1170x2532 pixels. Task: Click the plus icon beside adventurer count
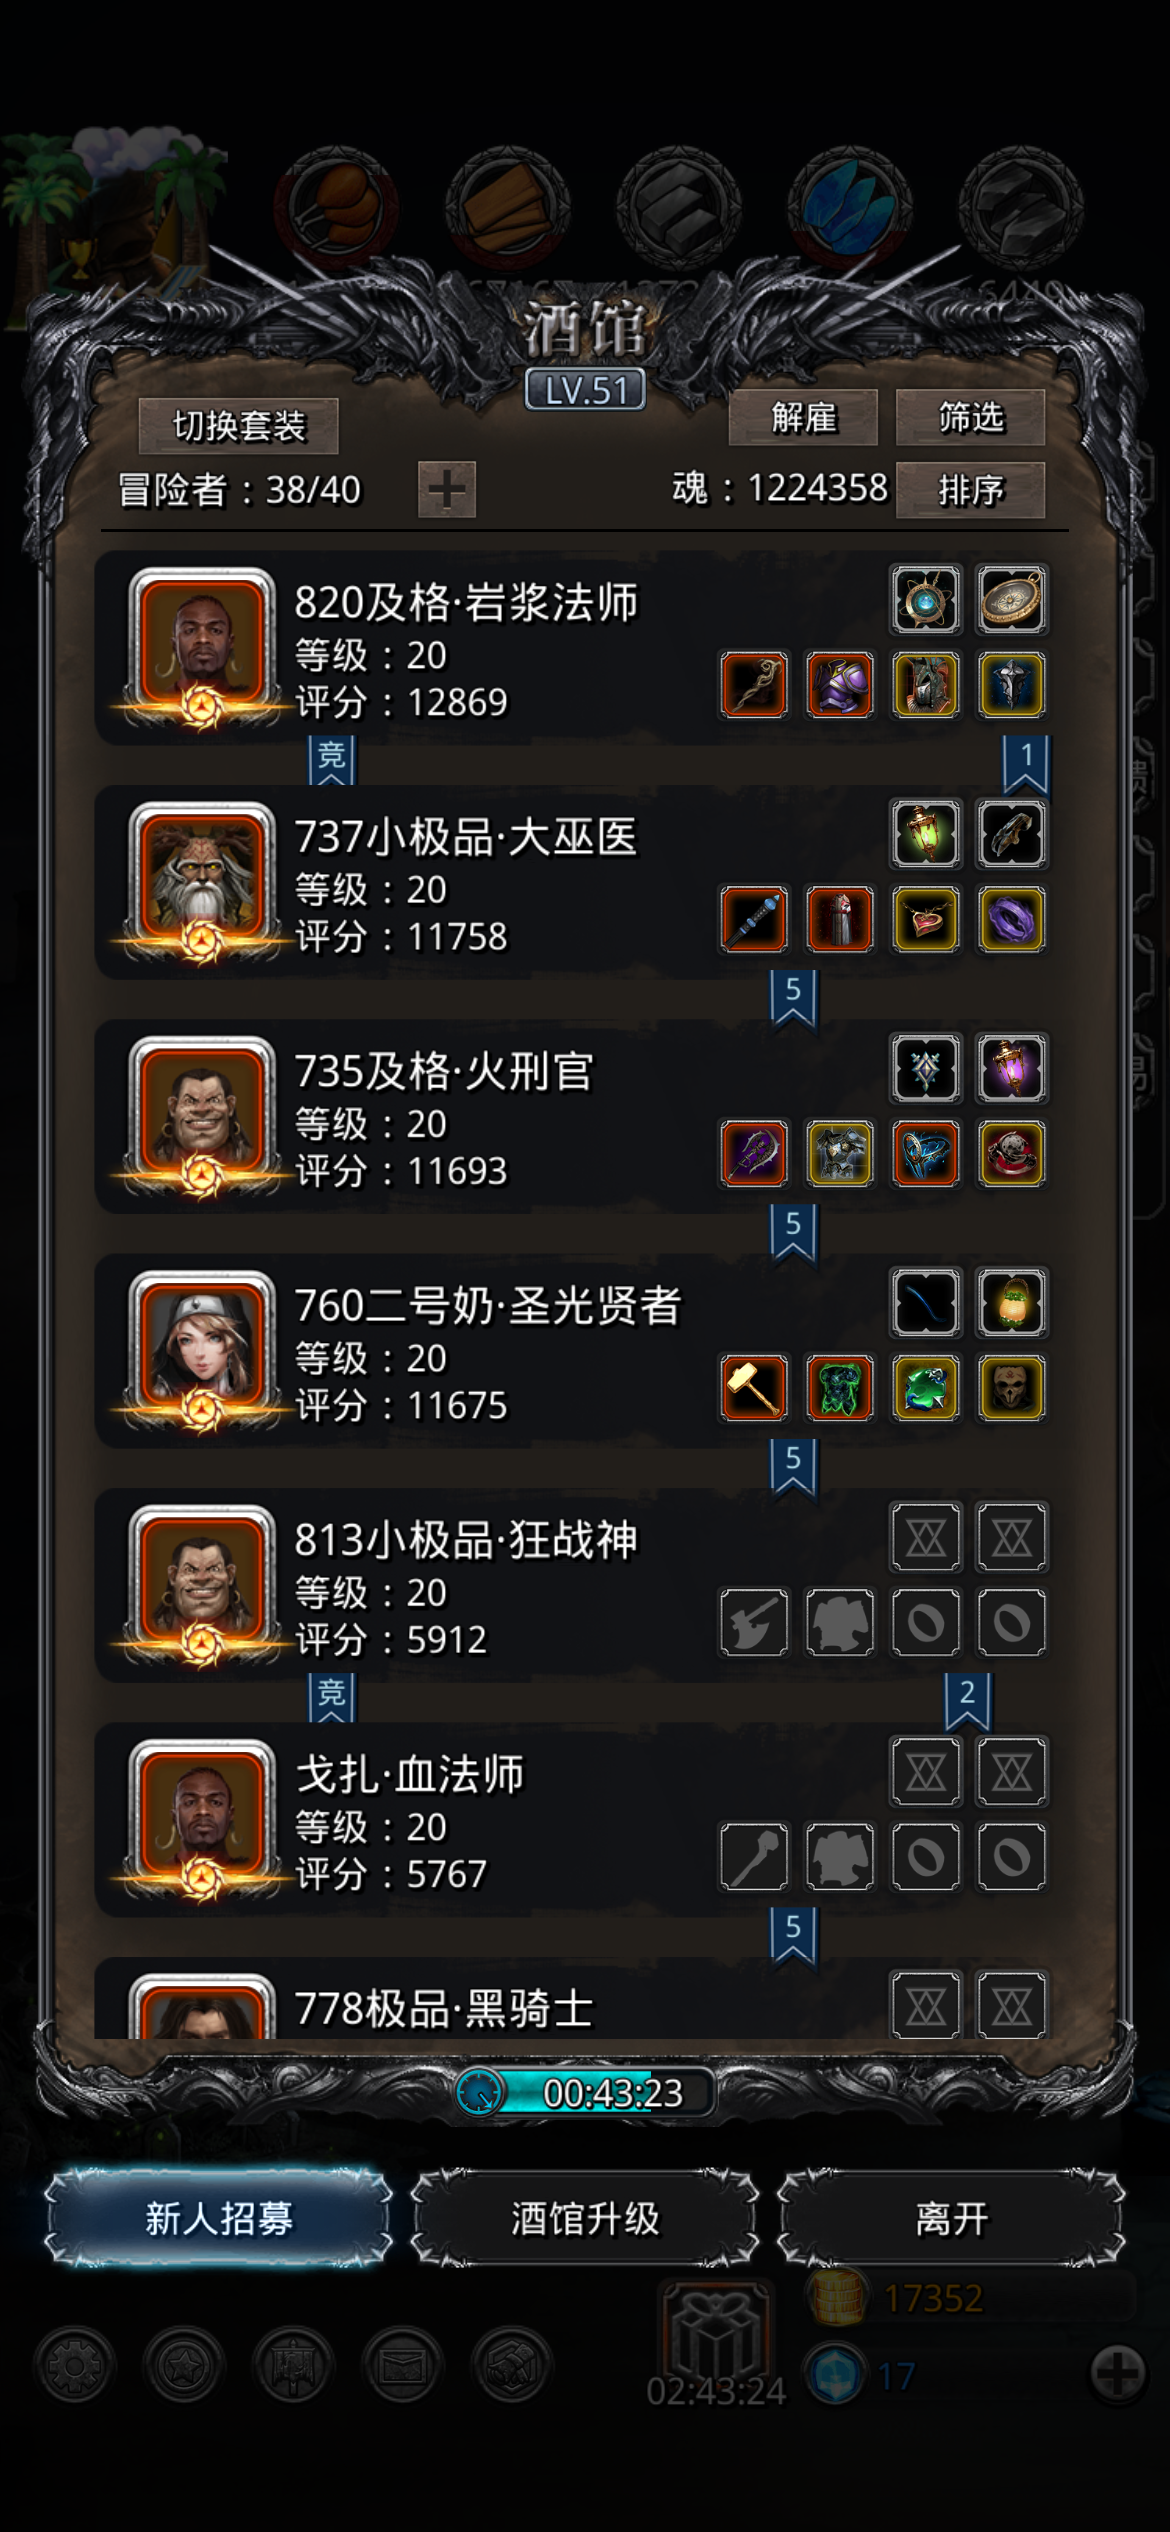click(446, 490)
